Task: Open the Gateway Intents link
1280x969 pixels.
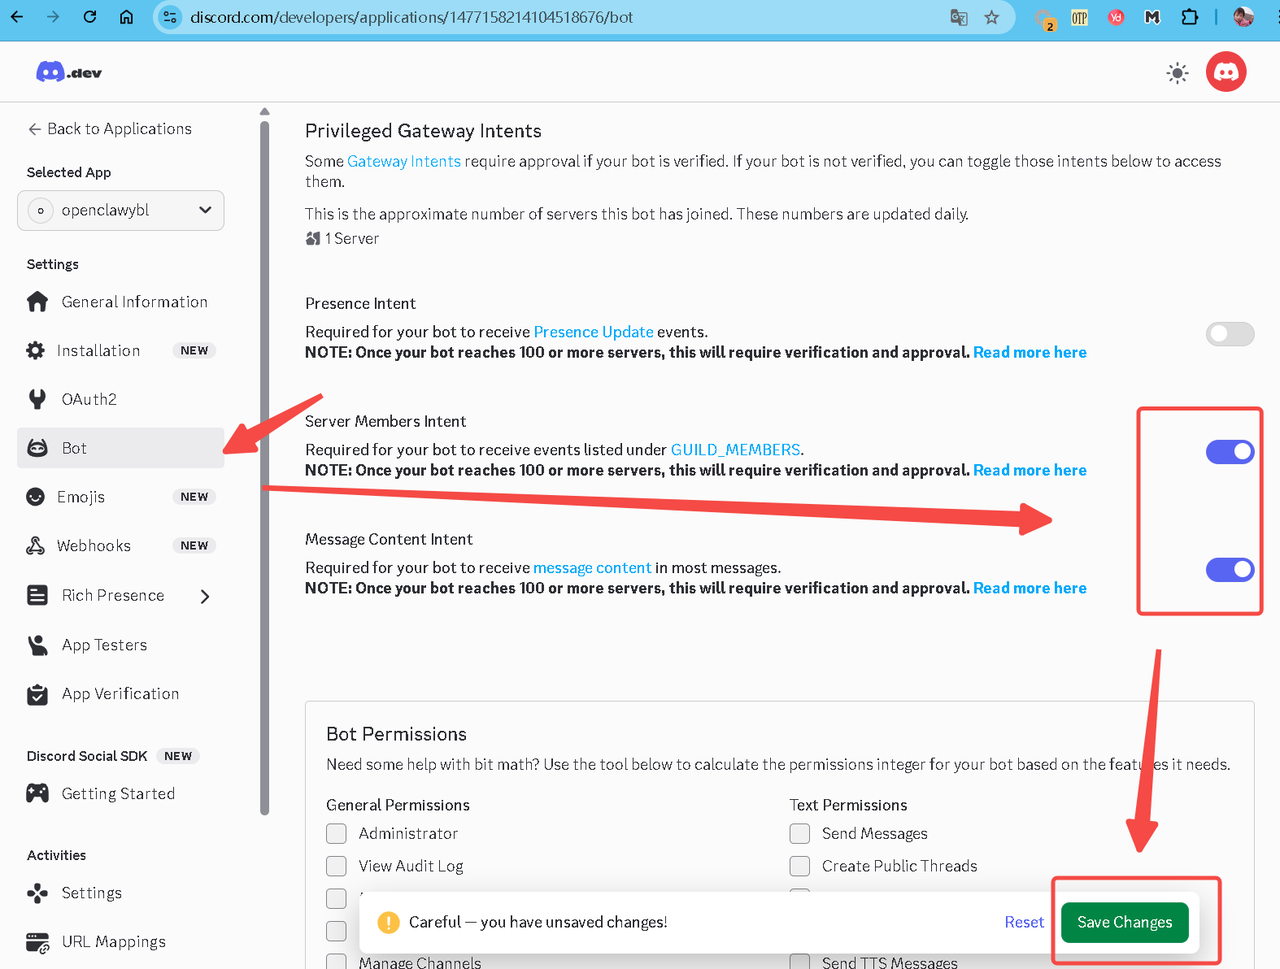Action: click(x=404, y=161)
